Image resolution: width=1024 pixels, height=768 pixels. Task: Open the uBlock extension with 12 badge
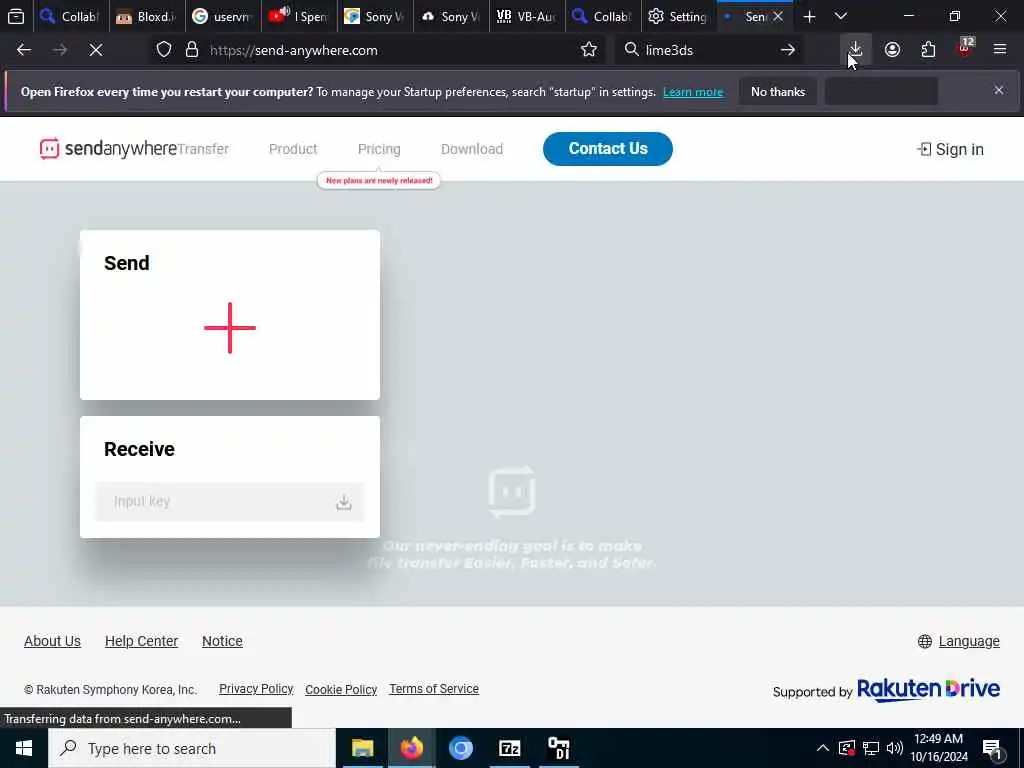click(965, 50)
